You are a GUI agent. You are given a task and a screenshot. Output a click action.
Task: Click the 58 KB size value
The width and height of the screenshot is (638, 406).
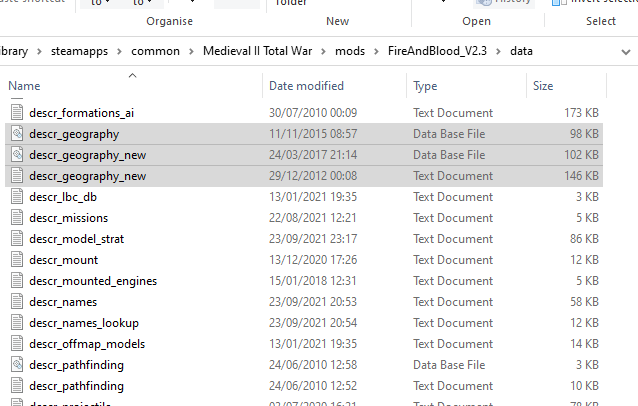[x=584, y=302]
